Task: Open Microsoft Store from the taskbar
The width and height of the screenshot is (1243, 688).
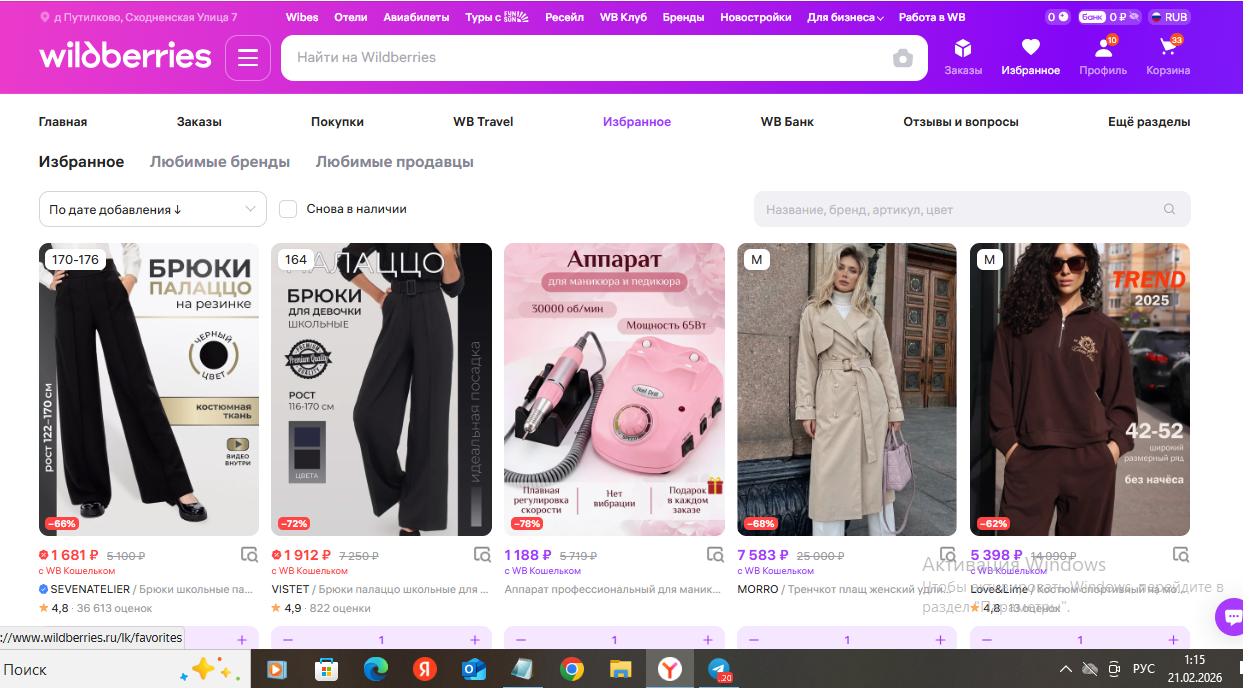Action: [326, 669]
